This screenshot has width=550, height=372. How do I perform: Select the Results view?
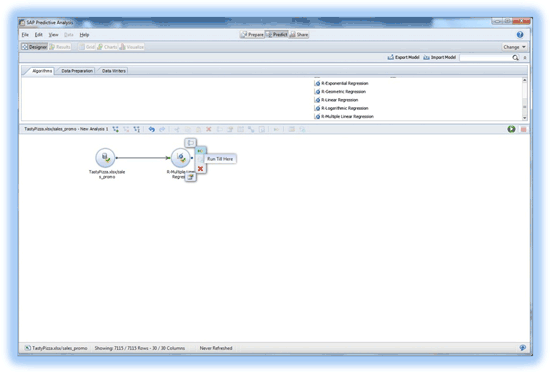click(60, 47)
